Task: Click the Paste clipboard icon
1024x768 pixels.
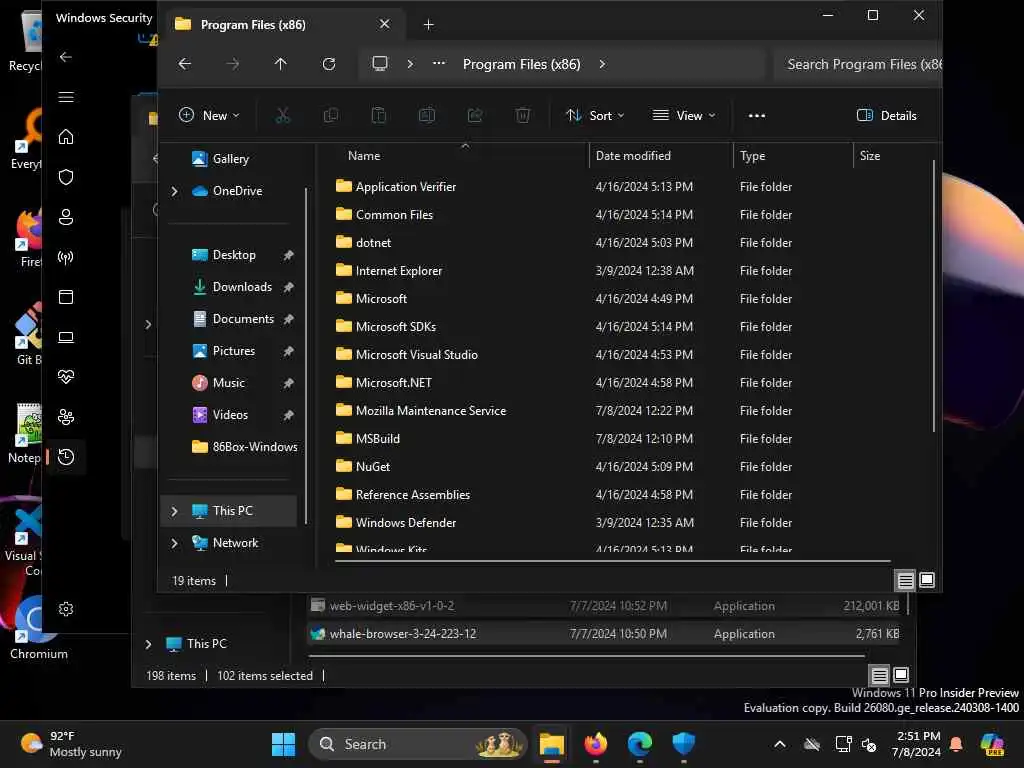Action: [x=379, y=116]
